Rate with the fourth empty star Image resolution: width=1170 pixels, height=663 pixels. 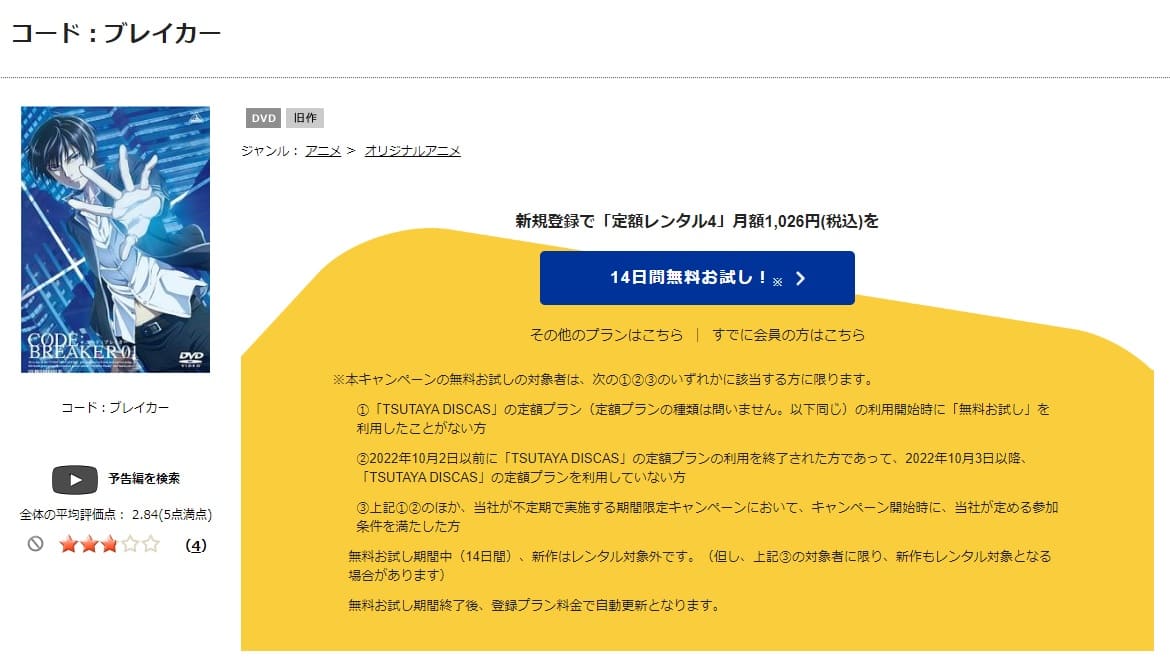pyautogui.click(x=130, y=544)
